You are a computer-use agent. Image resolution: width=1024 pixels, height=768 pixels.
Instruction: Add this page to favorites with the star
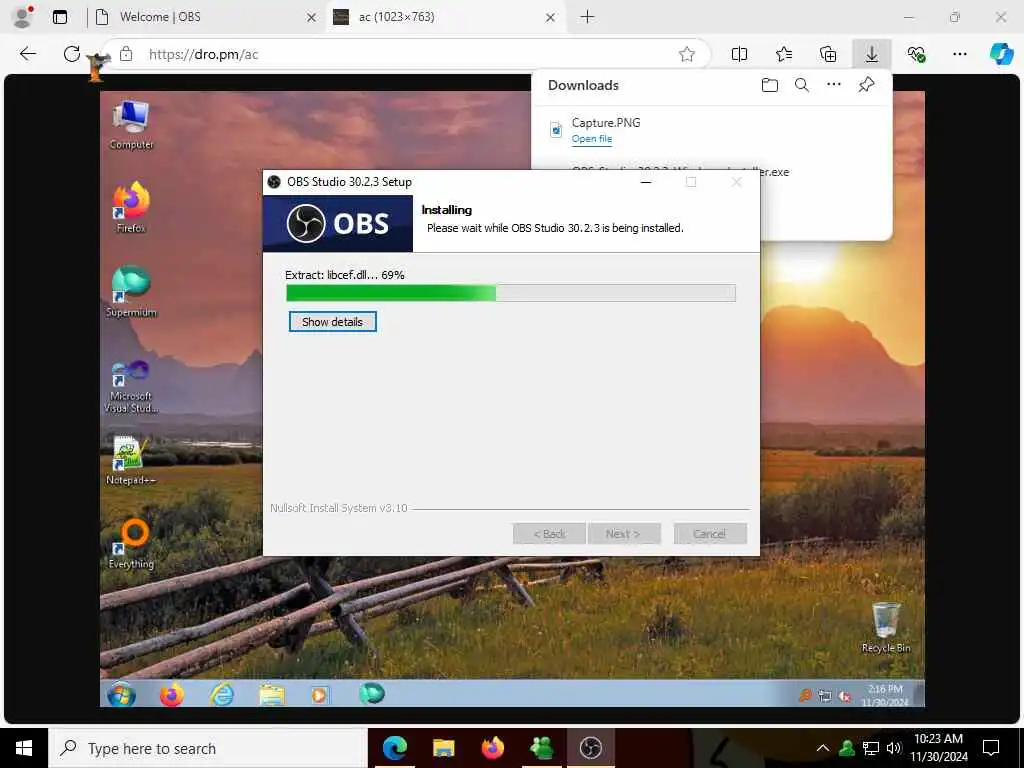pos(686,54)
